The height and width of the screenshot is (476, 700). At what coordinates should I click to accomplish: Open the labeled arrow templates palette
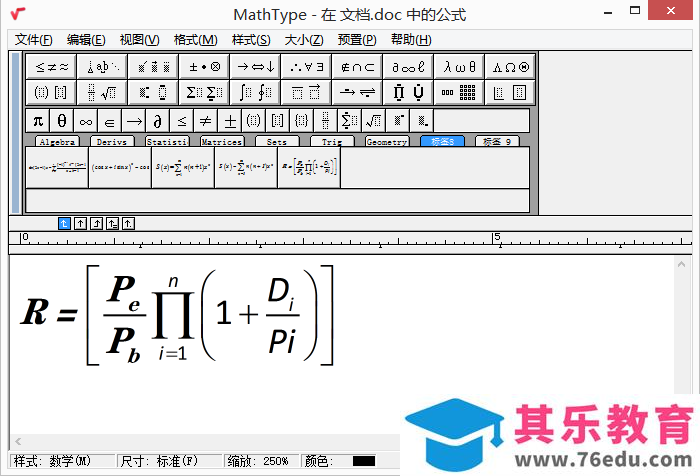[x=357, y=92]
